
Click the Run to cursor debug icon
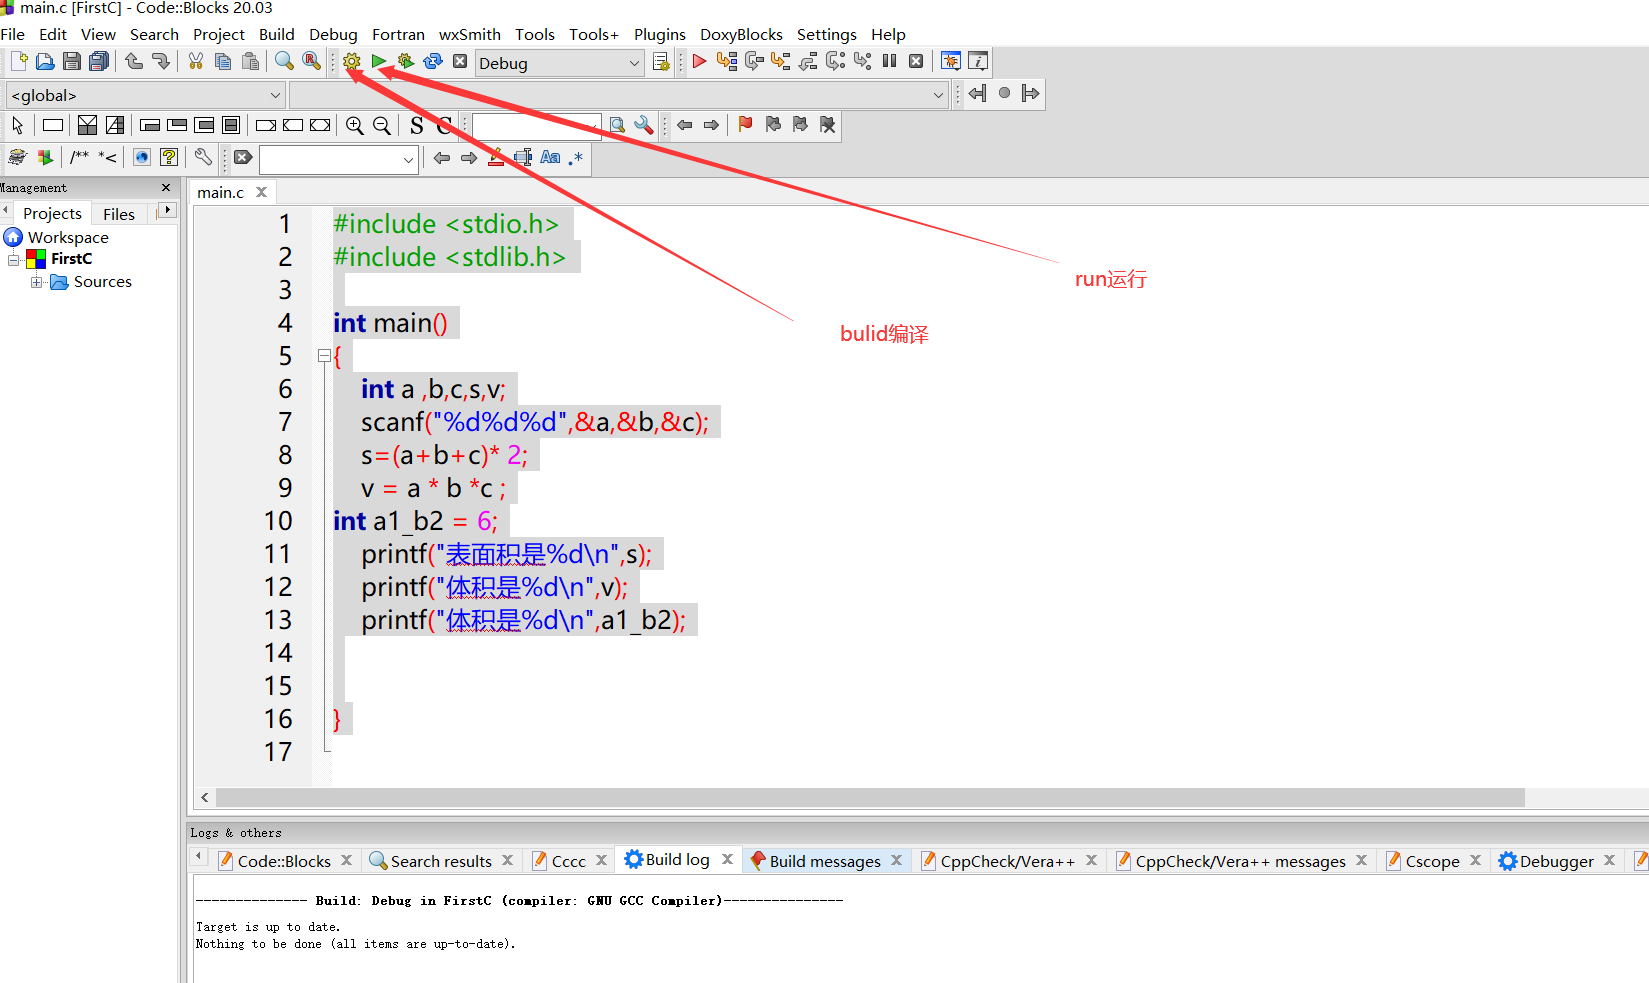[x=727, y=62]
